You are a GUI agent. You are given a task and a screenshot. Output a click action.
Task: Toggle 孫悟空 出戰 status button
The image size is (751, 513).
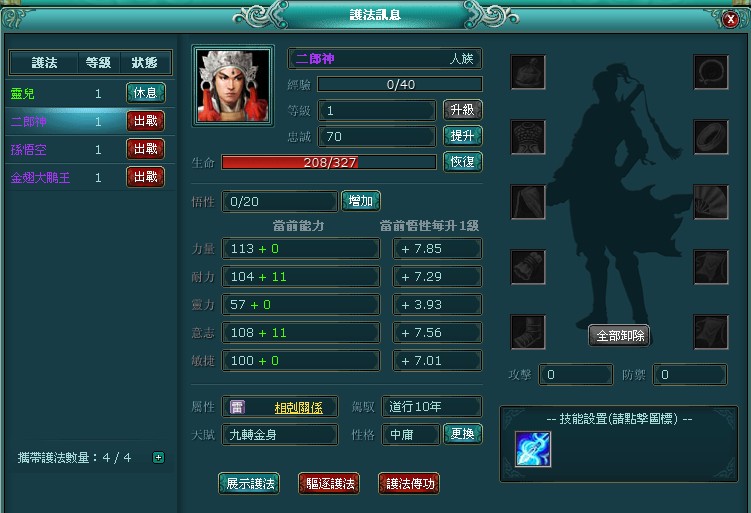146,149
